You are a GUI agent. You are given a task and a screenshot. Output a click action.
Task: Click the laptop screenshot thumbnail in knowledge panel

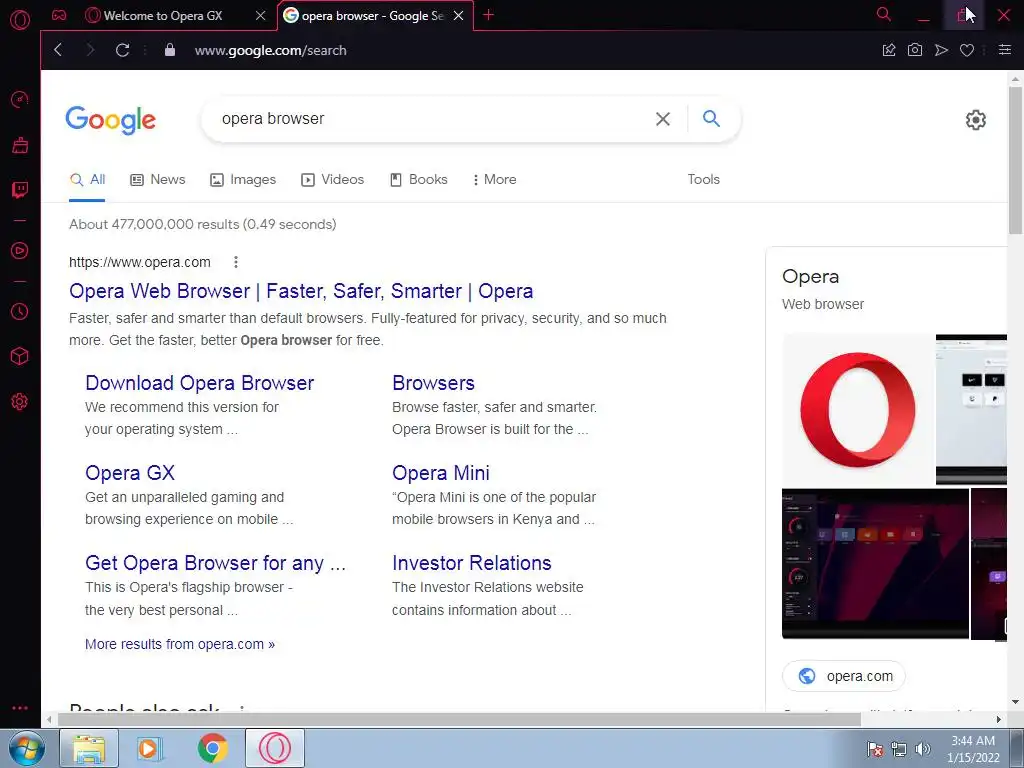click(x=972, y=409)
